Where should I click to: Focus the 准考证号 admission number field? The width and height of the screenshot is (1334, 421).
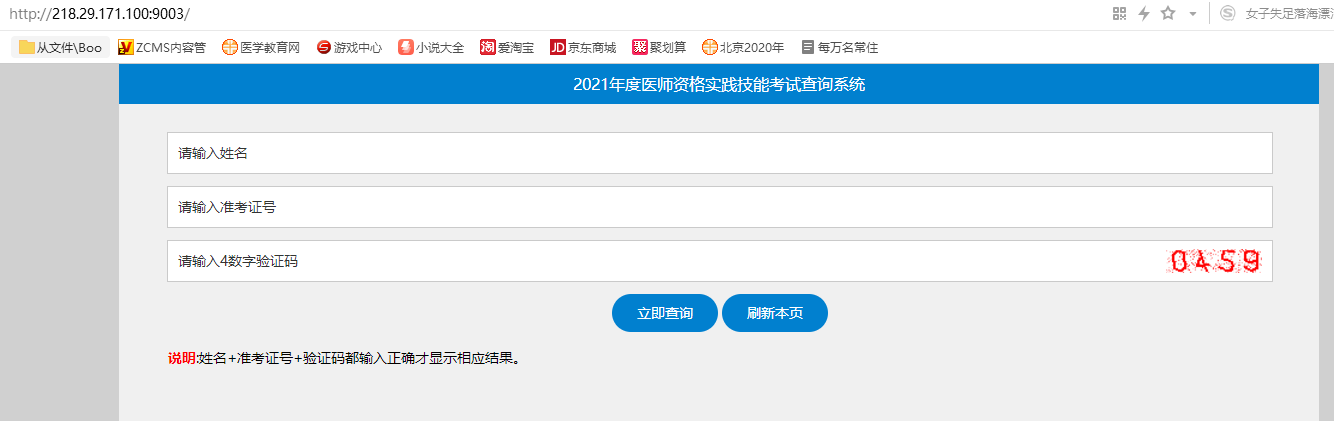pos(719,207)
